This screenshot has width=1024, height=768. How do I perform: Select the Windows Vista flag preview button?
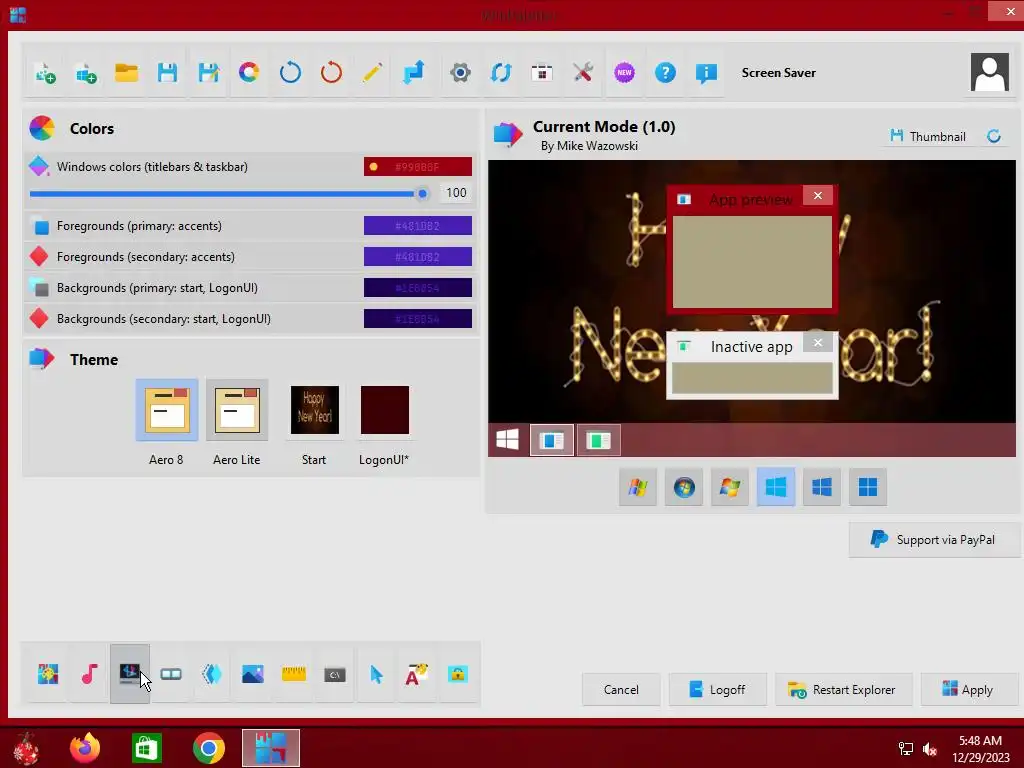(729, 487)
